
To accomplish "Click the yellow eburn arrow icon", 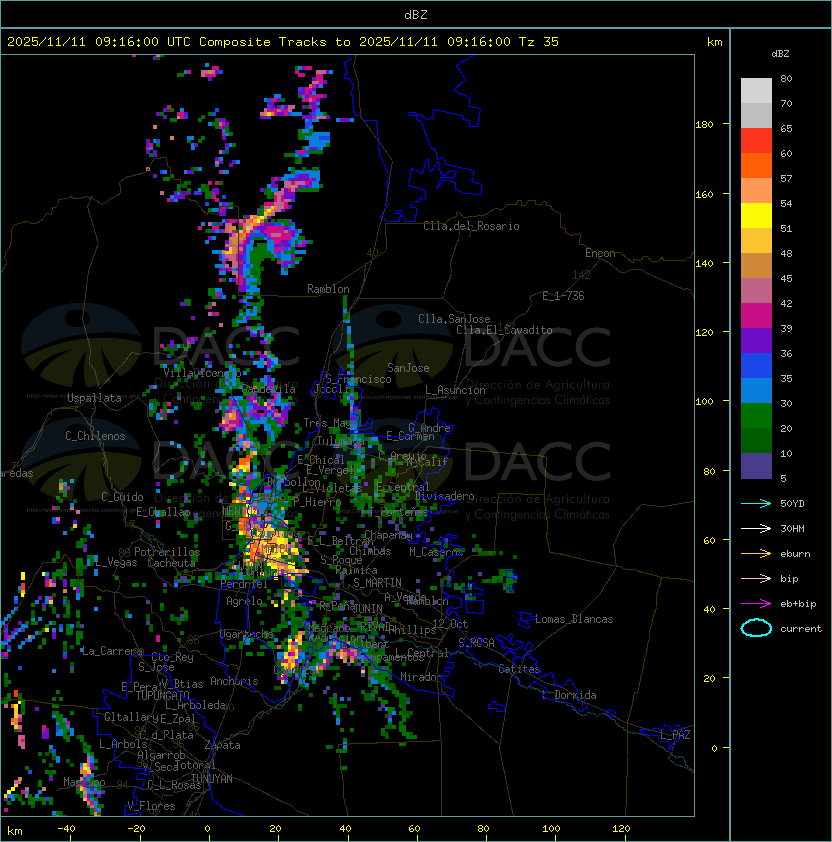I will click(756, 554).
